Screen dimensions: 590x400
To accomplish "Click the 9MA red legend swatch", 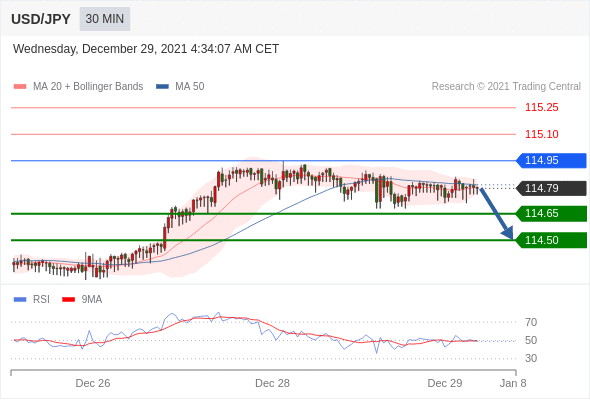I will coord(68,300).
